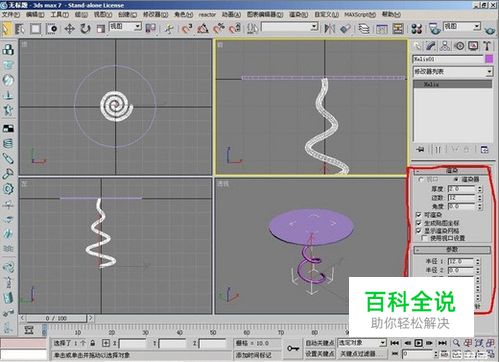Toggle Spinner Snap tool
The height and width of the screenshot is (362, 499).
point(235,29)
